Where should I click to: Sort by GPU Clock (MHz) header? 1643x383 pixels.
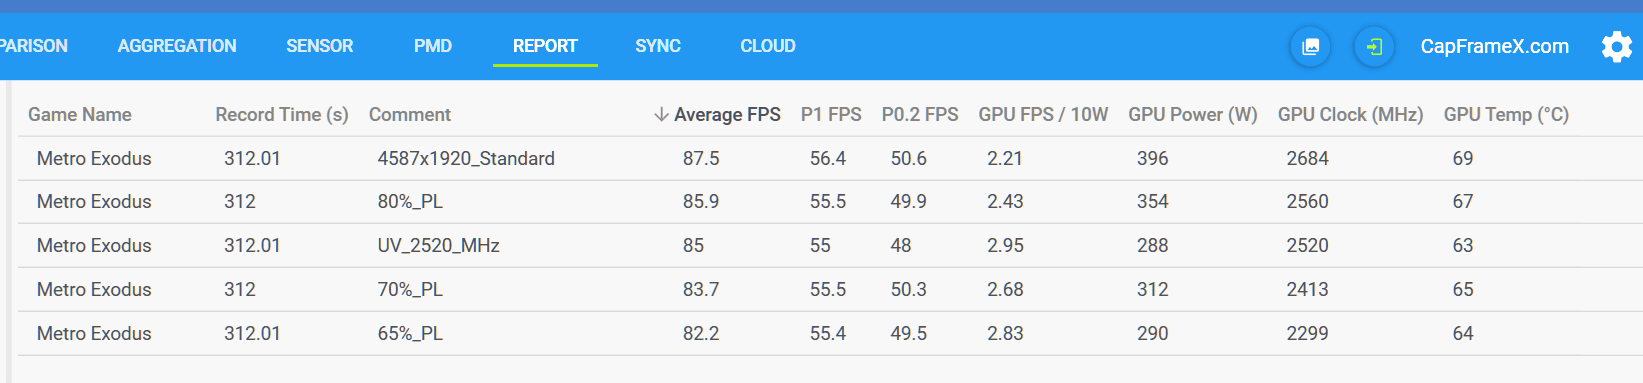1350,115
